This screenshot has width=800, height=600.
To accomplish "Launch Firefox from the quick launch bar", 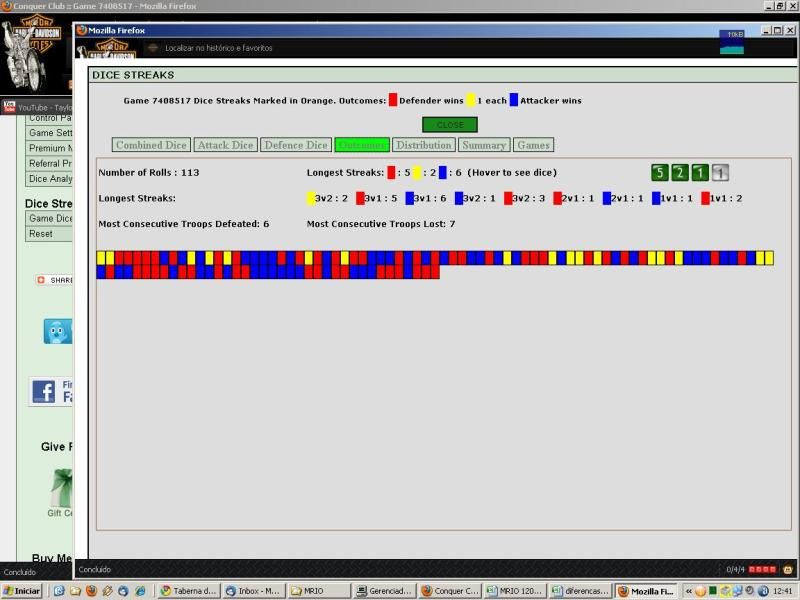I will click(x=91, y=591).
